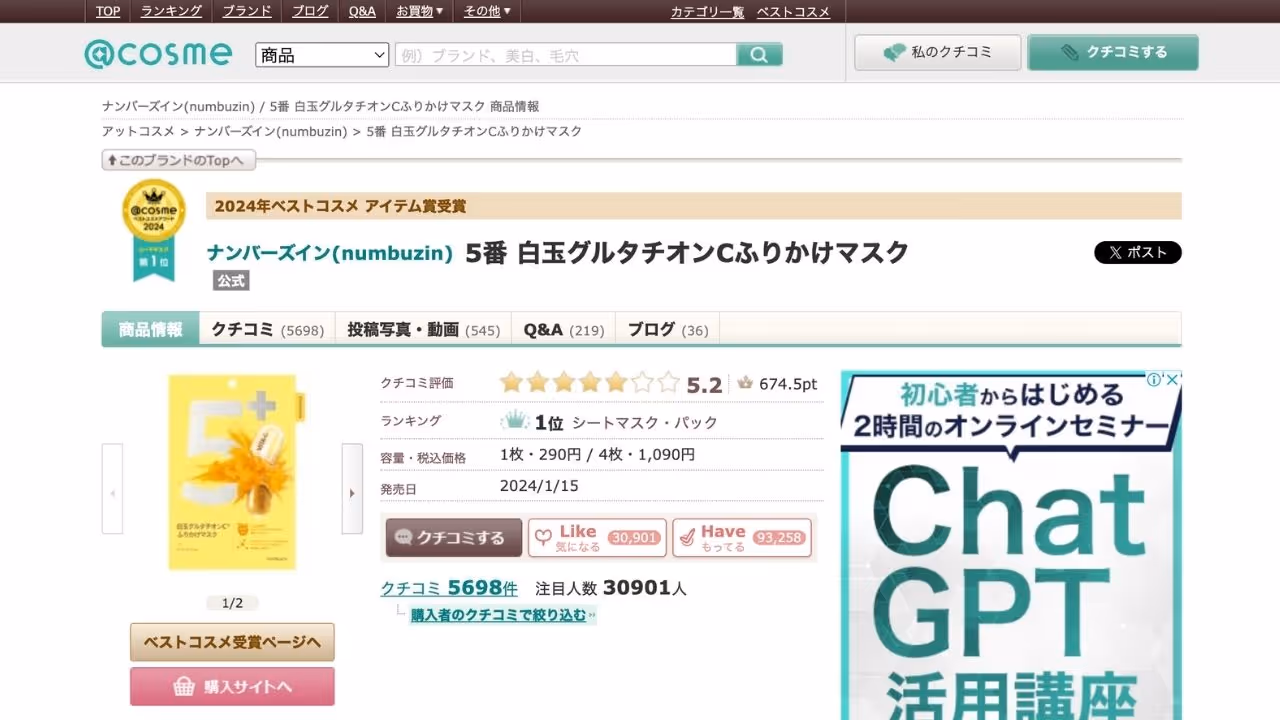Viewport: 1280px width, 720px height.
Task: Focus the brand search input field
Action: (x=566, y=55)
